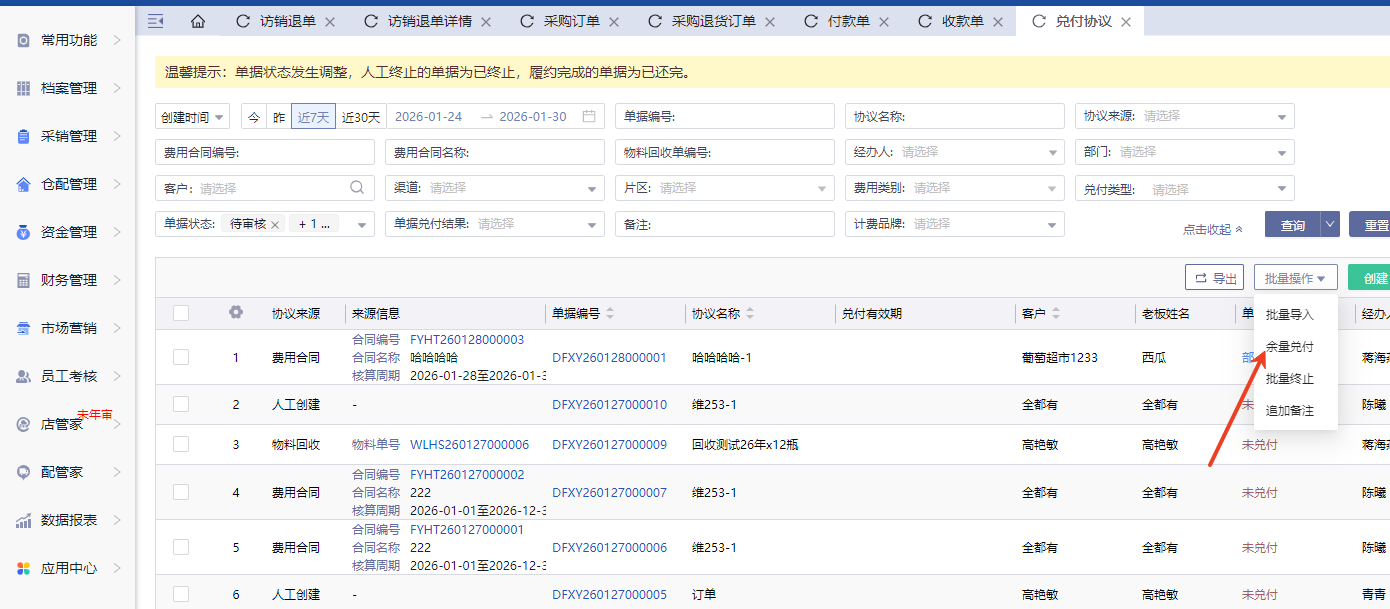Open the 创建时间 dropdown selector
Image resolution: width=1390 pixels, height=609 pixels.
[x=193, y=117]
